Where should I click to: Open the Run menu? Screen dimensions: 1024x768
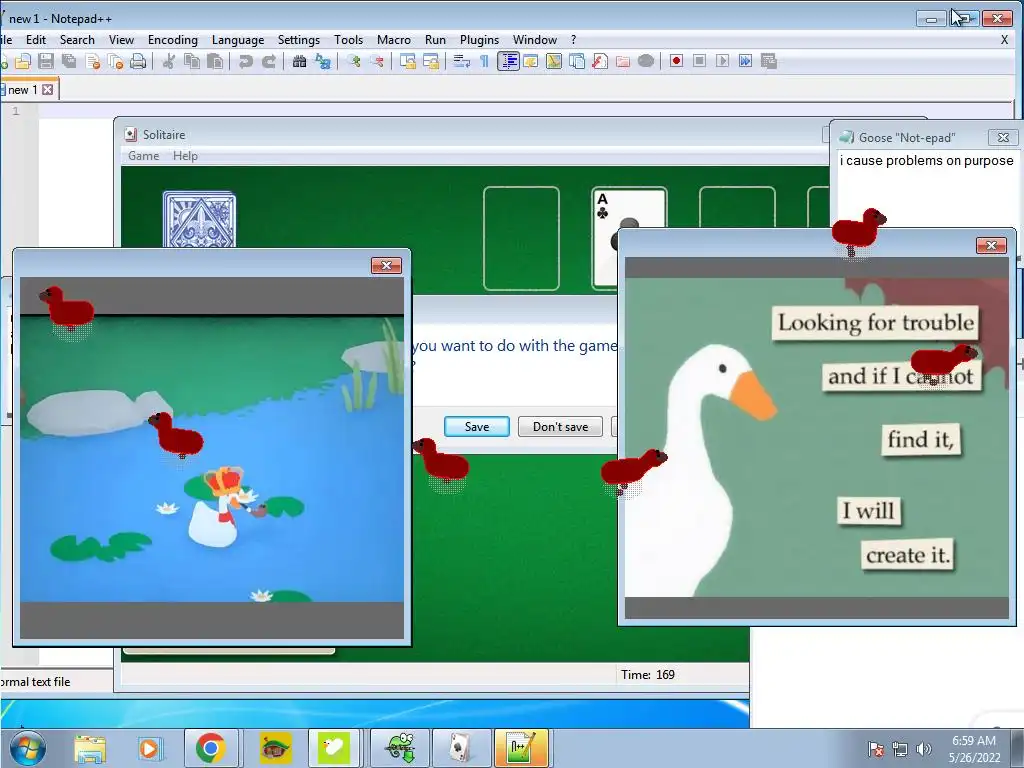point(435,40)
